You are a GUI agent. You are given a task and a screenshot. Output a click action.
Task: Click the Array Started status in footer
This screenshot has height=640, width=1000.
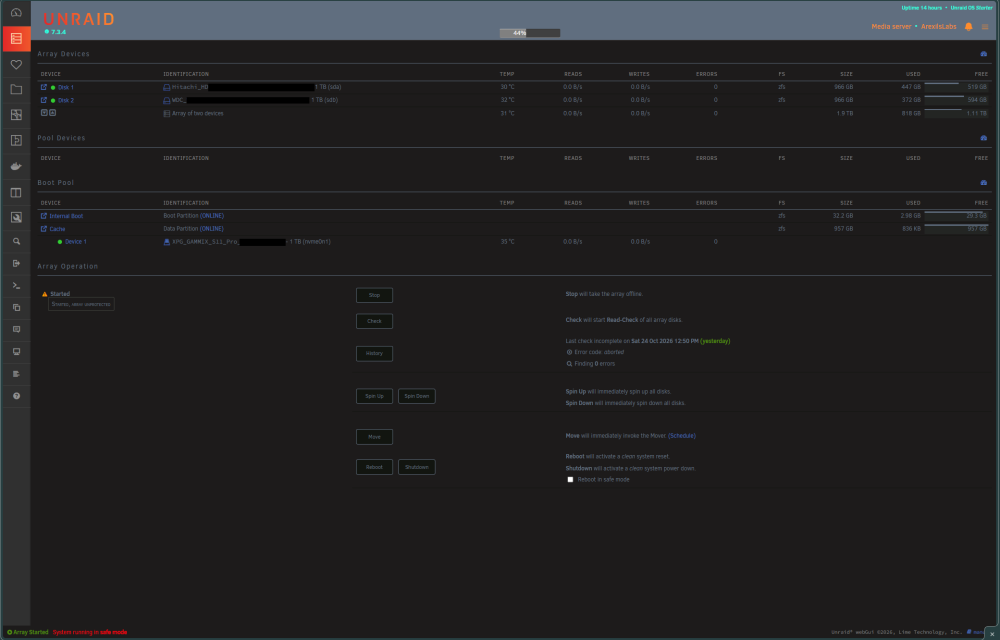click(x=27, y=632)
